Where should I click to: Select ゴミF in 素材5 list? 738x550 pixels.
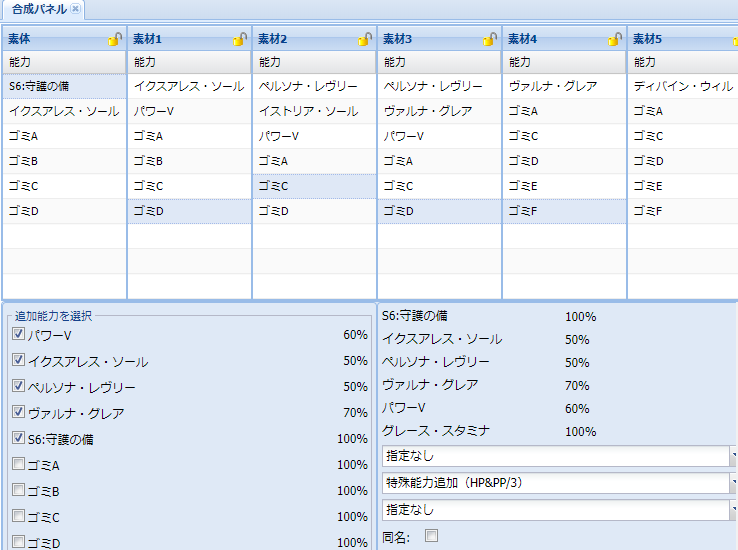tap(683, 211)
